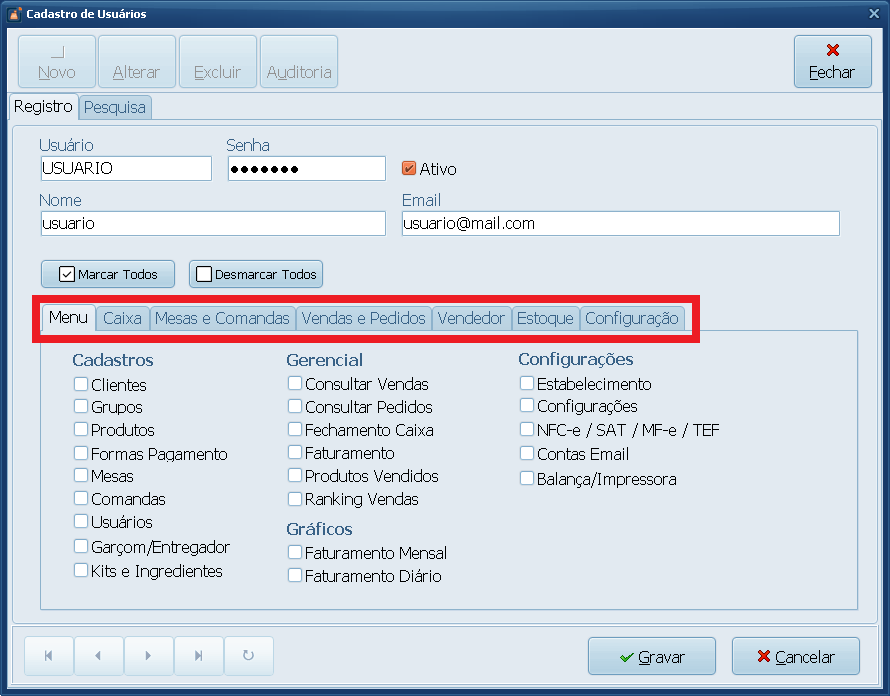
Task: Click the Novo toolbar button
Action: 57,62
